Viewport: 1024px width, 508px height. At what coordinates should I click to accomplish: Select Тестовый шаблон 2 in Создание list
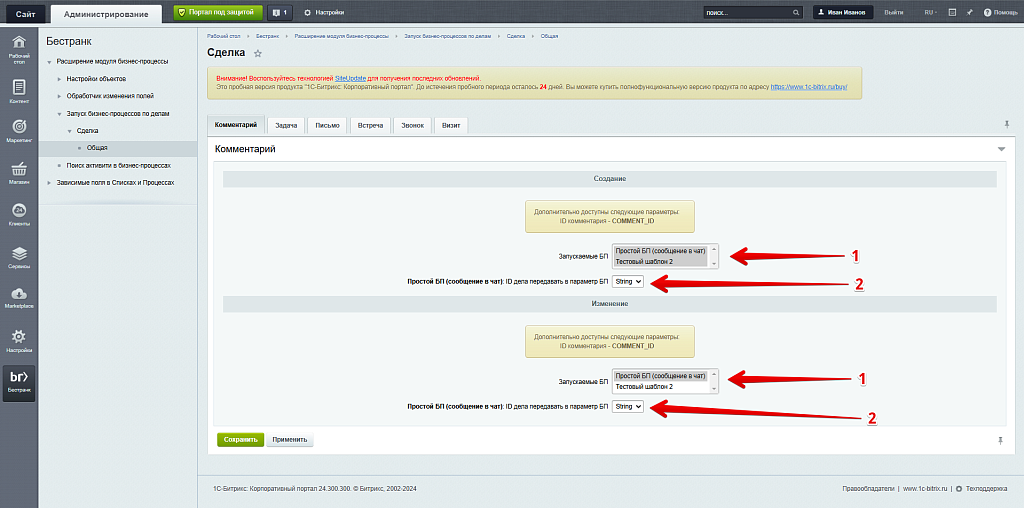point(644,261)
